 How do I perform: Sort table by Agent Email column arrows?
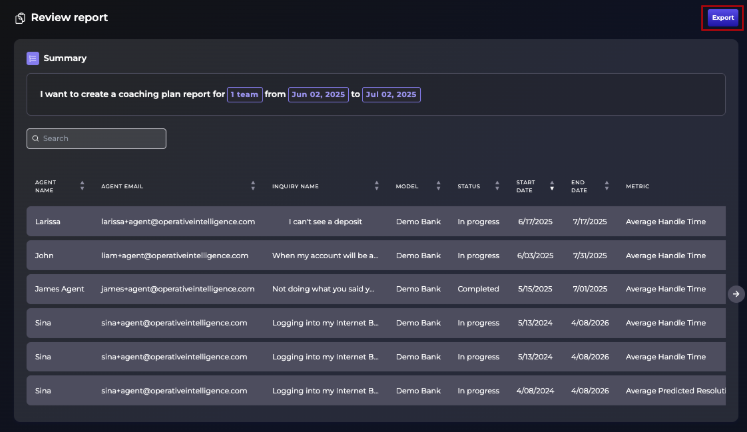(253, 186)
